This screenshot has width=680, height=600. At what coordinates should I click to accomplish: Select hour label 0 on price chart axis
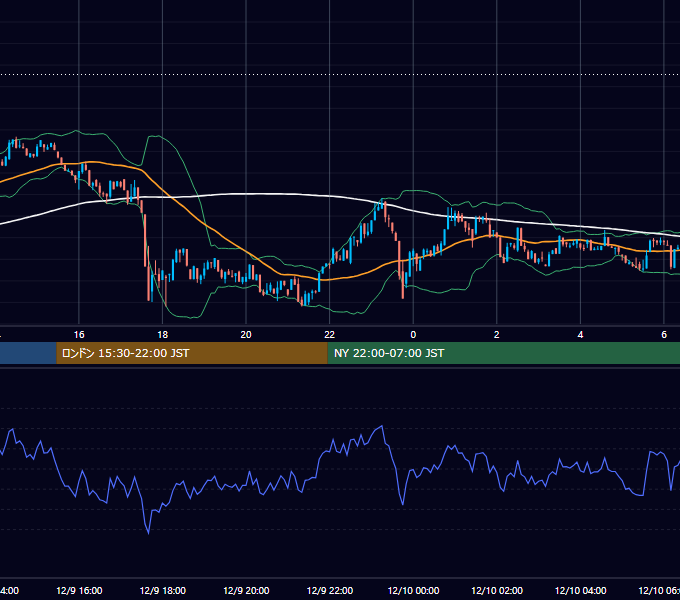tap(413, 335)
